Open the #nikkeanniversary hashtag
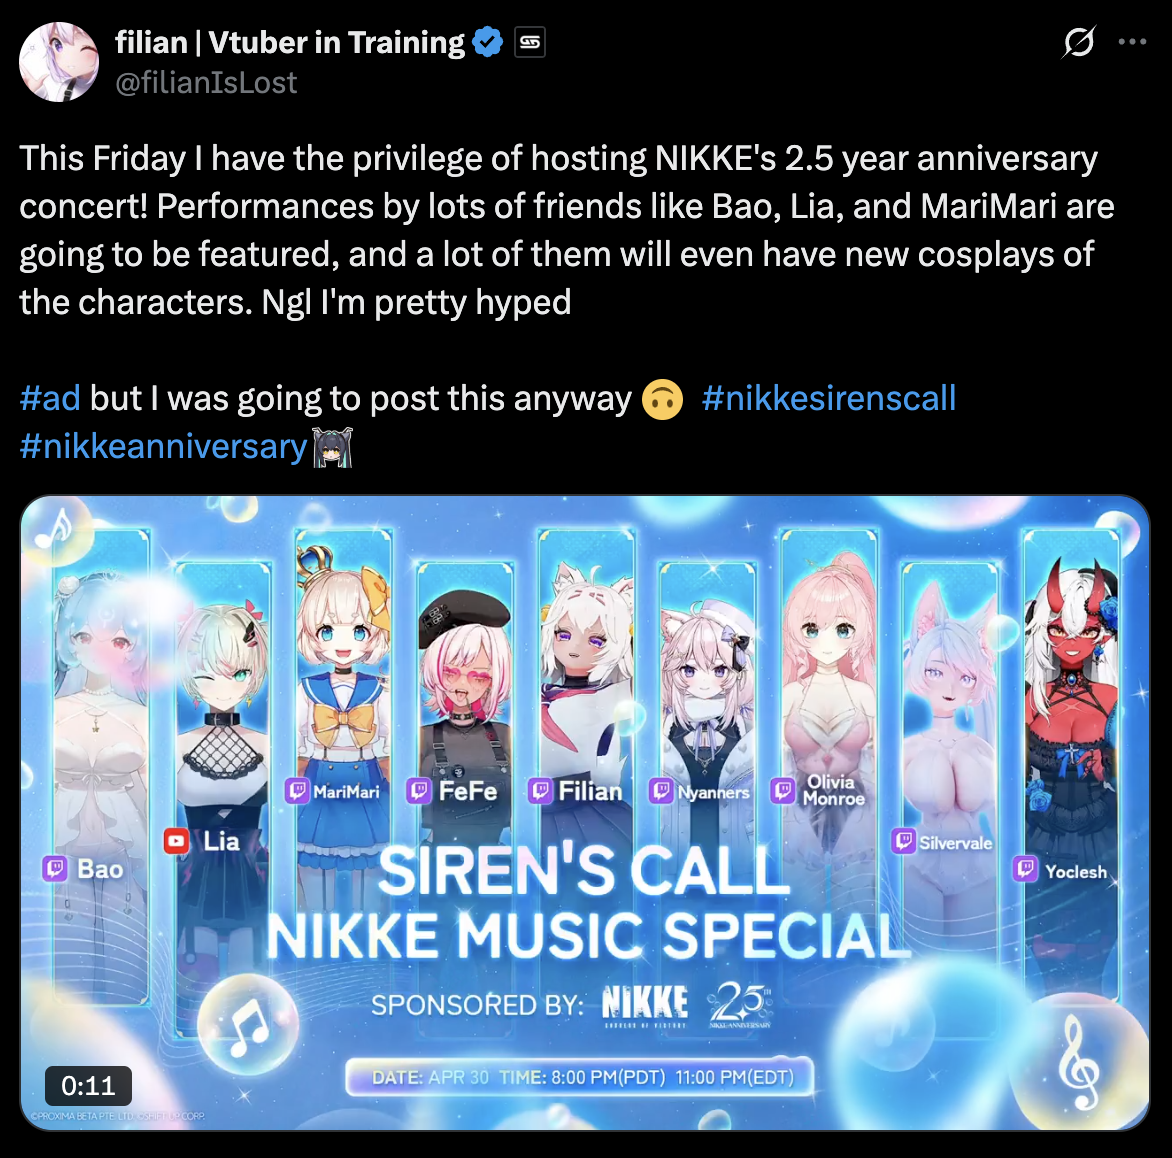Viewport: 1172px width, 1158px height. (164, 446)
